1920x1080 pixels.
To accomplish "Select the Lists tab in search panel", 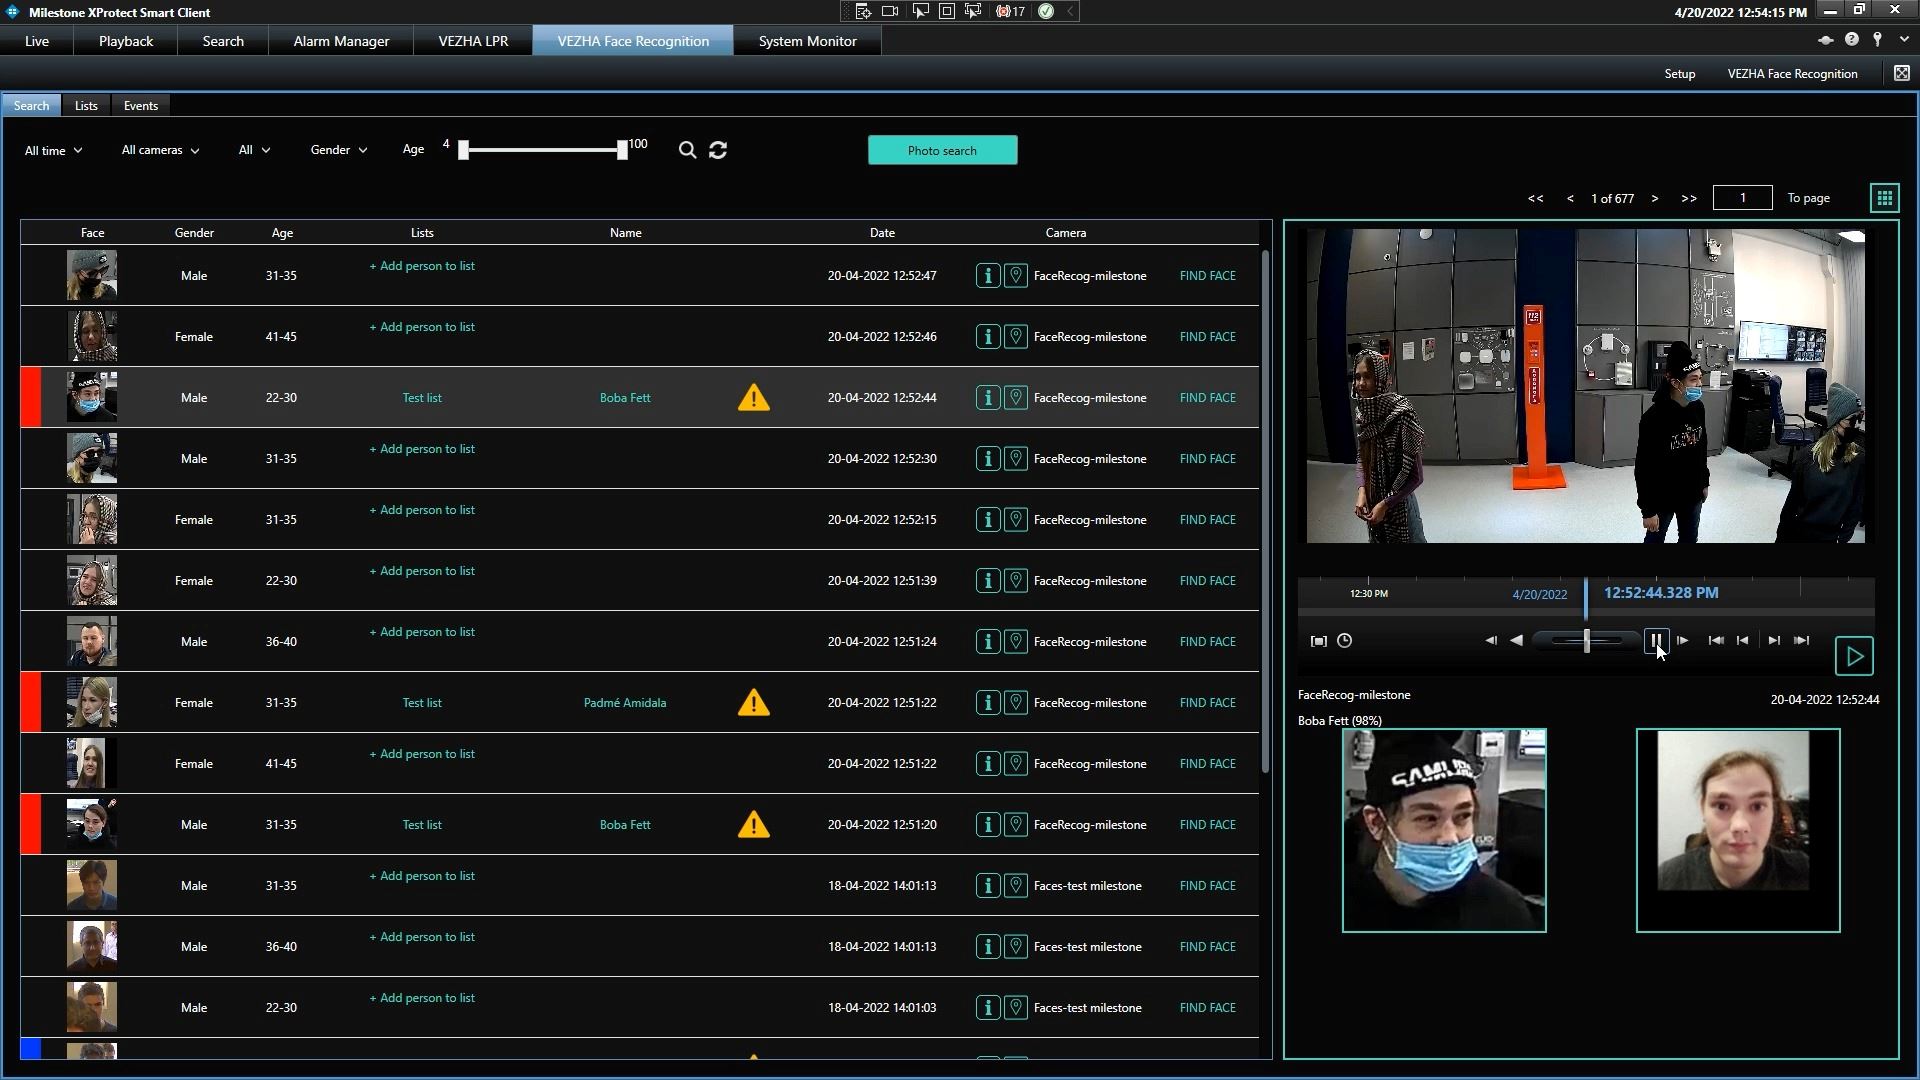I will (86, 105).
